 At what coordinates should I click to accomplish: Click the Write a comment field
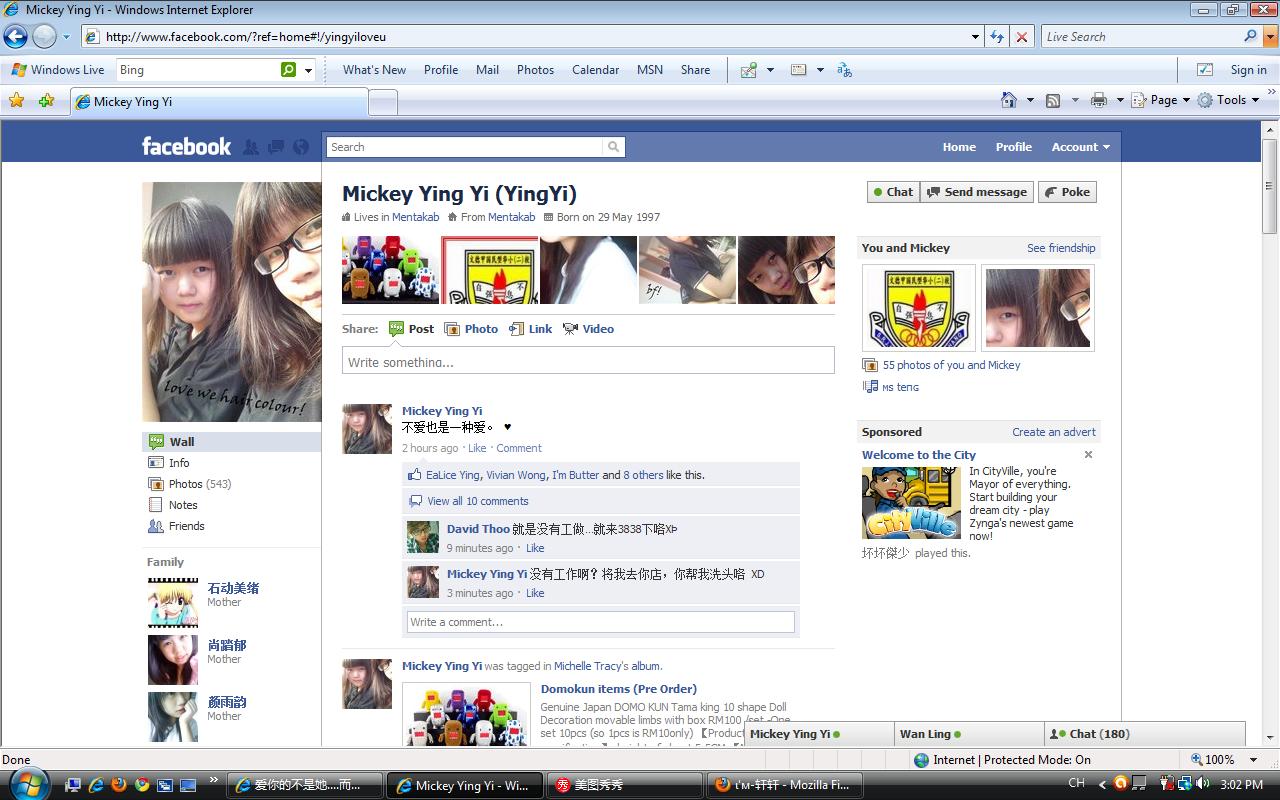(x=600, y=622)
